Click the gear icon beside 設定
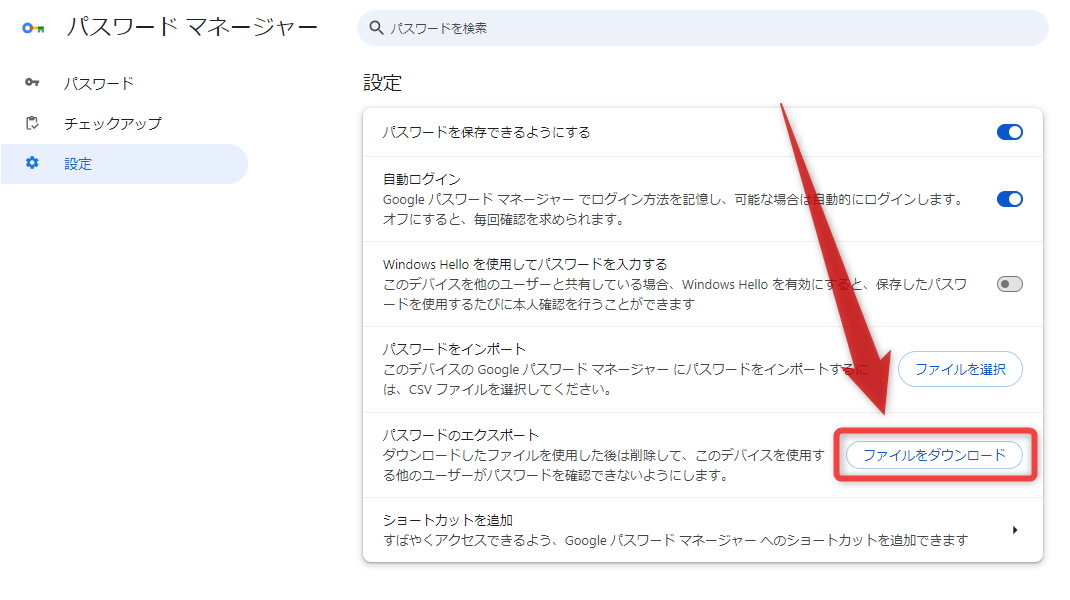1070x600 pixels. click(x=32, y=163)
